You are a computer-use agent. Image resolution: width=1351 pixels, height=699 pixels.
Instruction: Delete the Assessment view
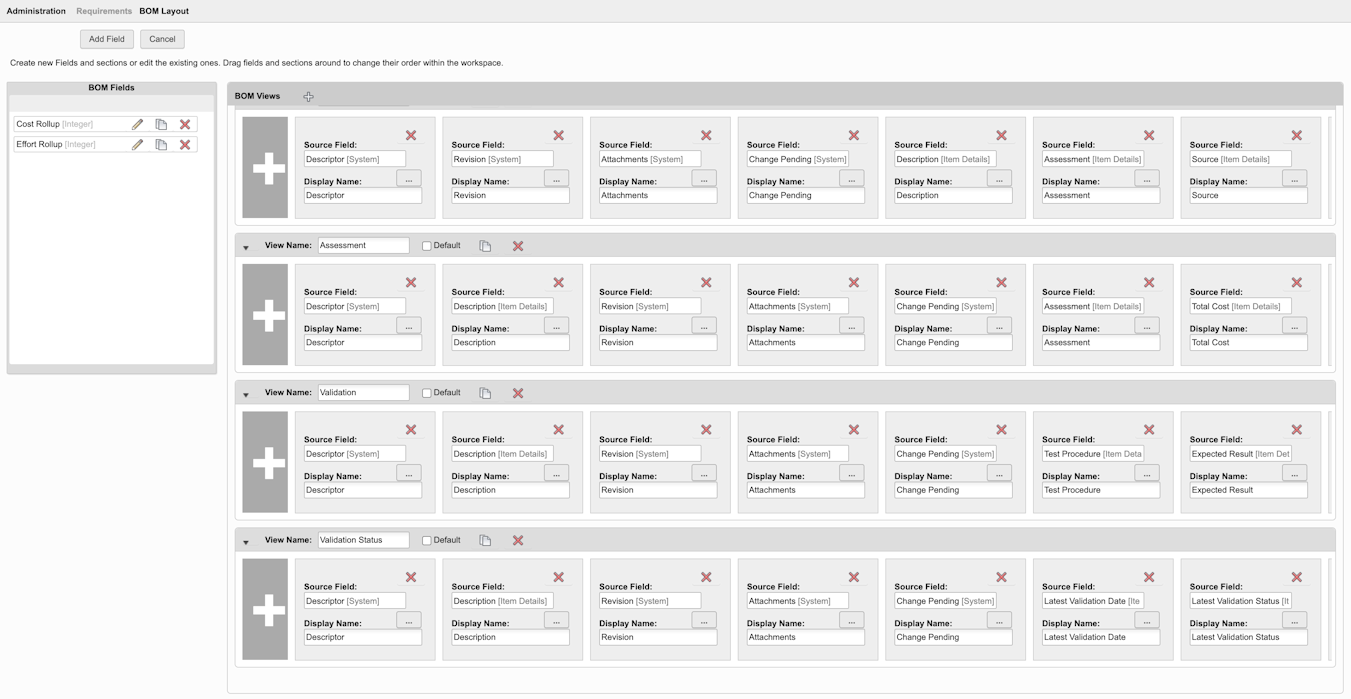click(518, 246)
